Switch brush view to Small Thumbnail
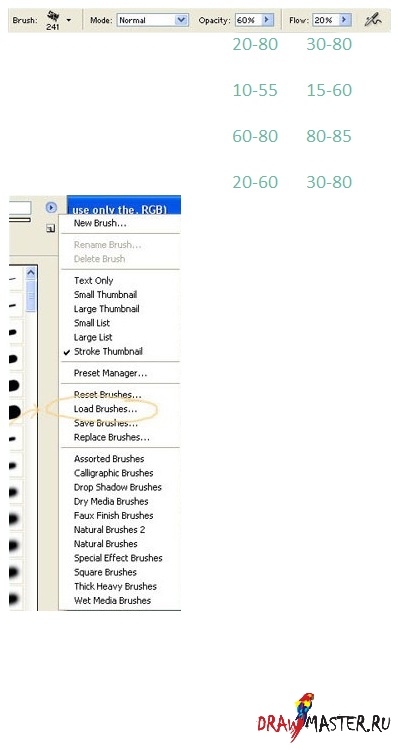 (105, 295)
